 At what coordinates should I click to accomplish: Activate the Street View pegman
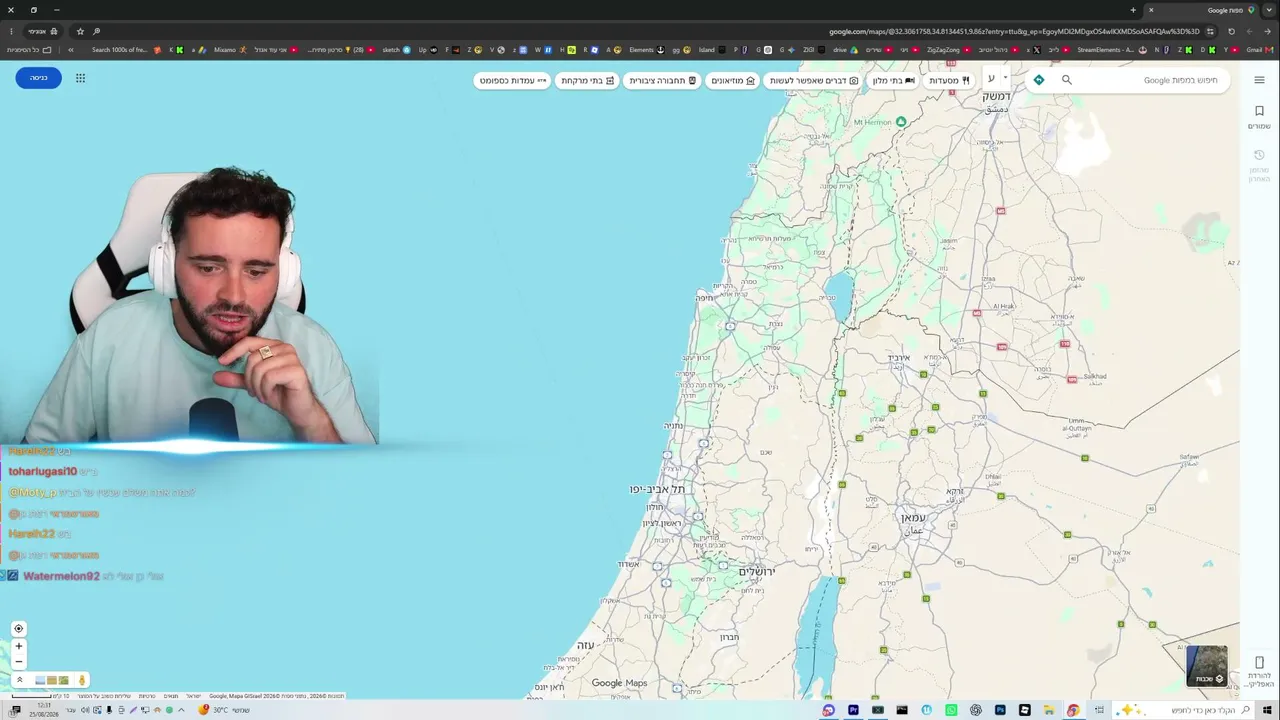[x=82, y=680]
